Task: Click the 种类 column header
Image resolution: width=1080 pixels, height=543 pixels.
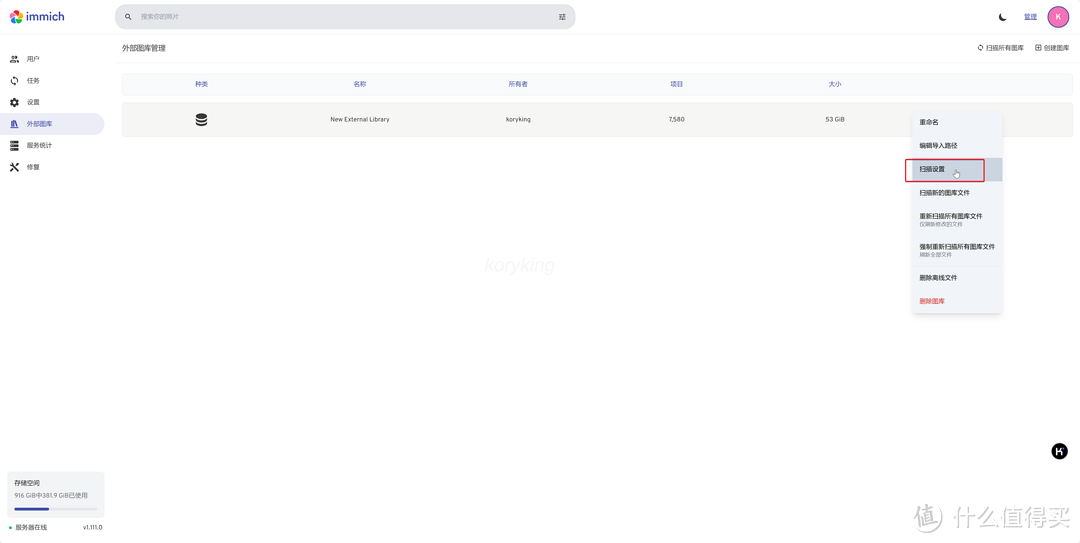Action: point(201,84)
